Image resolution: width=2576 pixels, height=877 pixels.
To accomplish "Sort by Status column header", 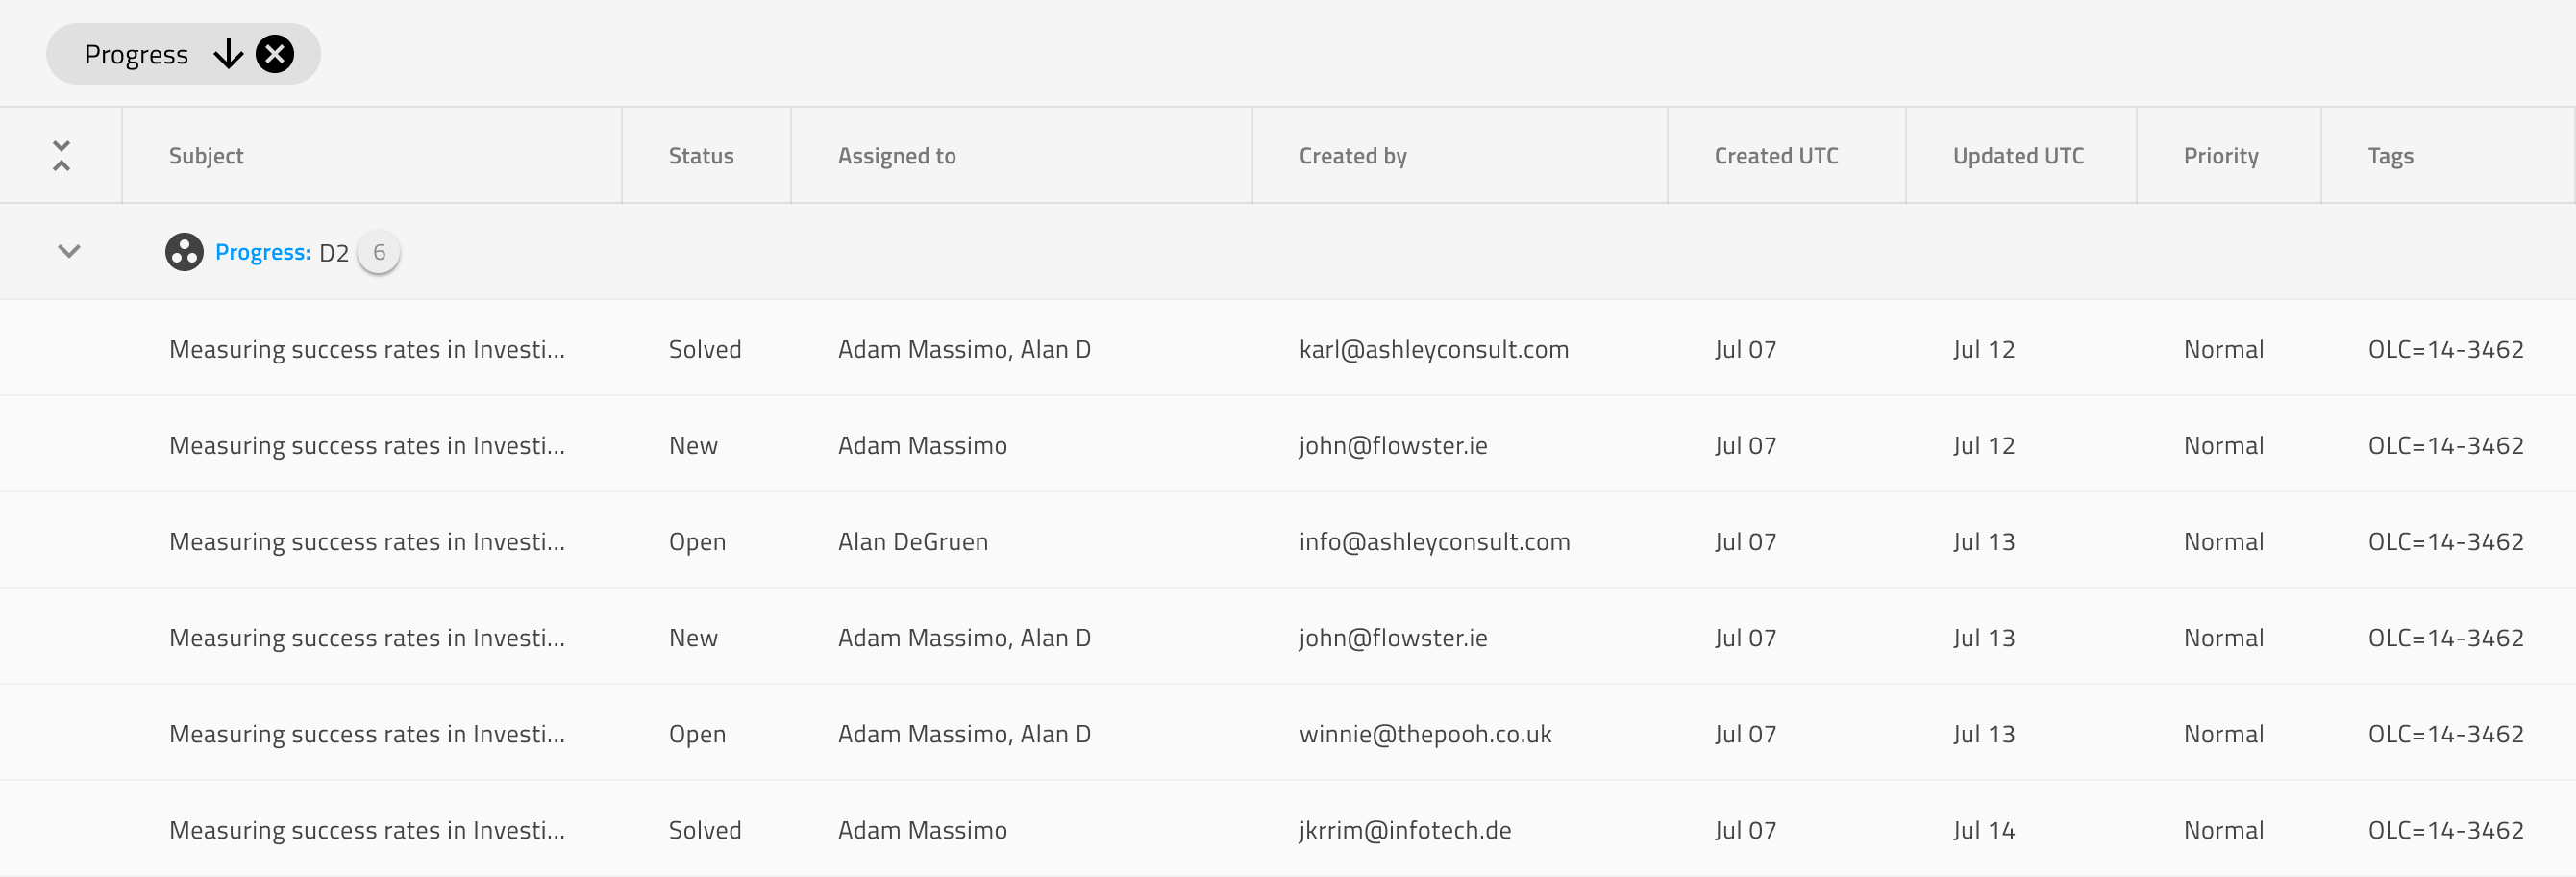I will coord(700,156).
